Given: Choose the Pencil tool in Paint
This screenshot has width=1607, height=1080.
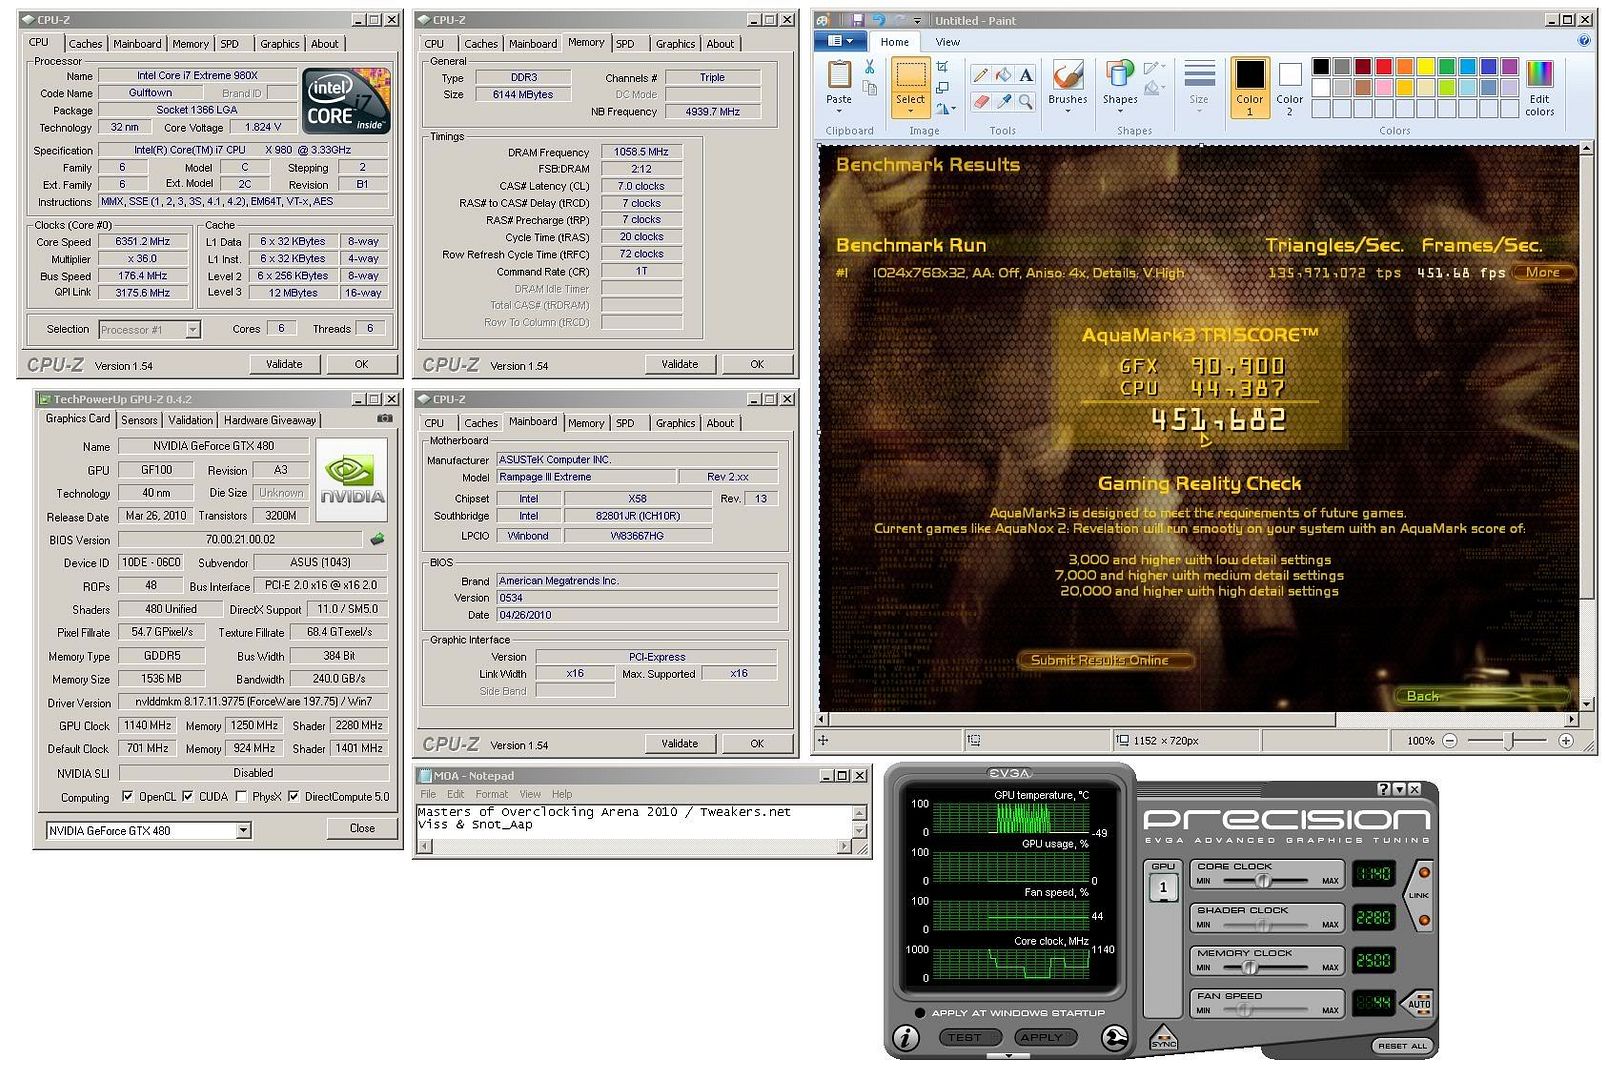Looking at the screenshot, I should (981, 75).
